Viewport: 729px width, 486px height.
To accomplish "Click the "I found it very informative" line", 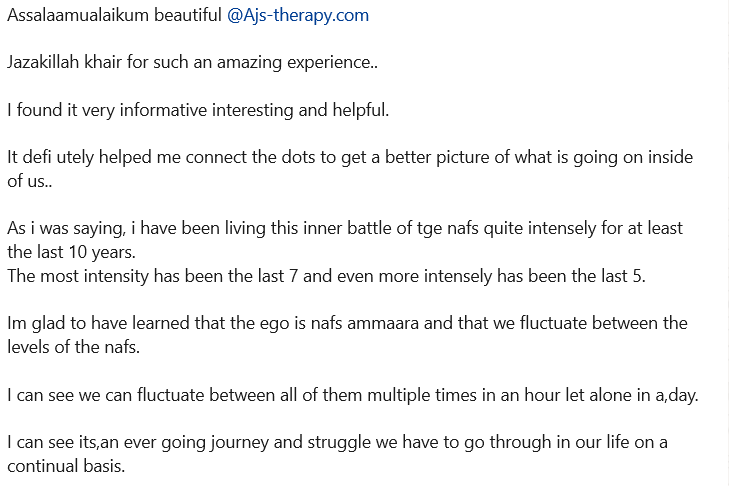I will click(198, 110).
